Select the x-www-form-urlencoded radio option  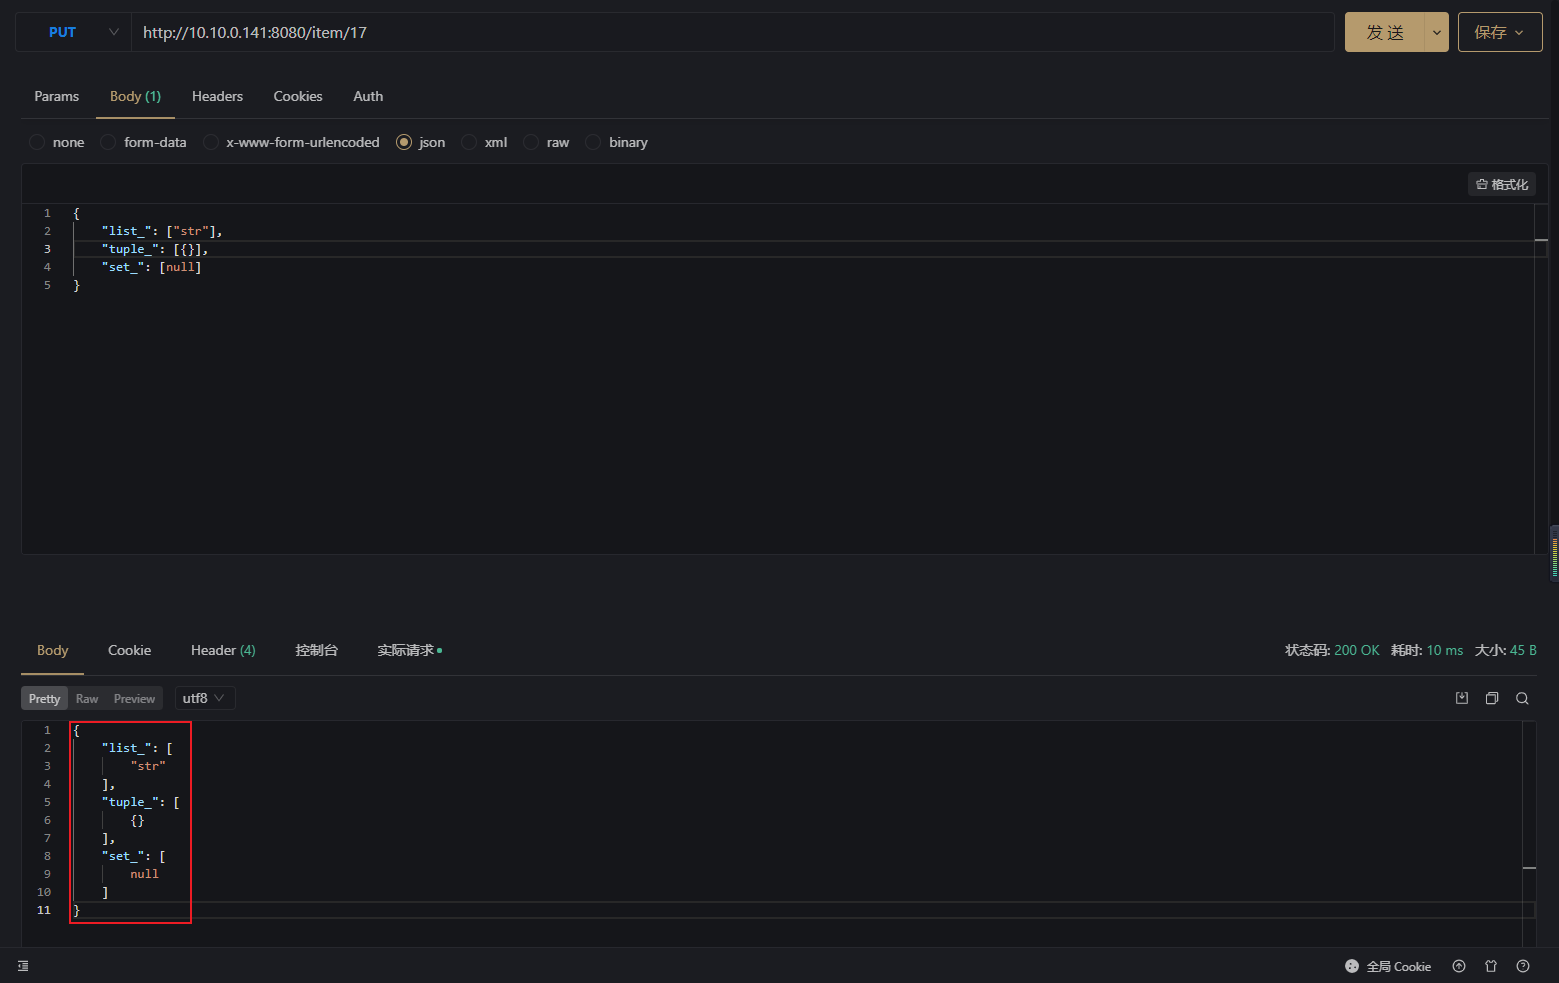(211, 142)
